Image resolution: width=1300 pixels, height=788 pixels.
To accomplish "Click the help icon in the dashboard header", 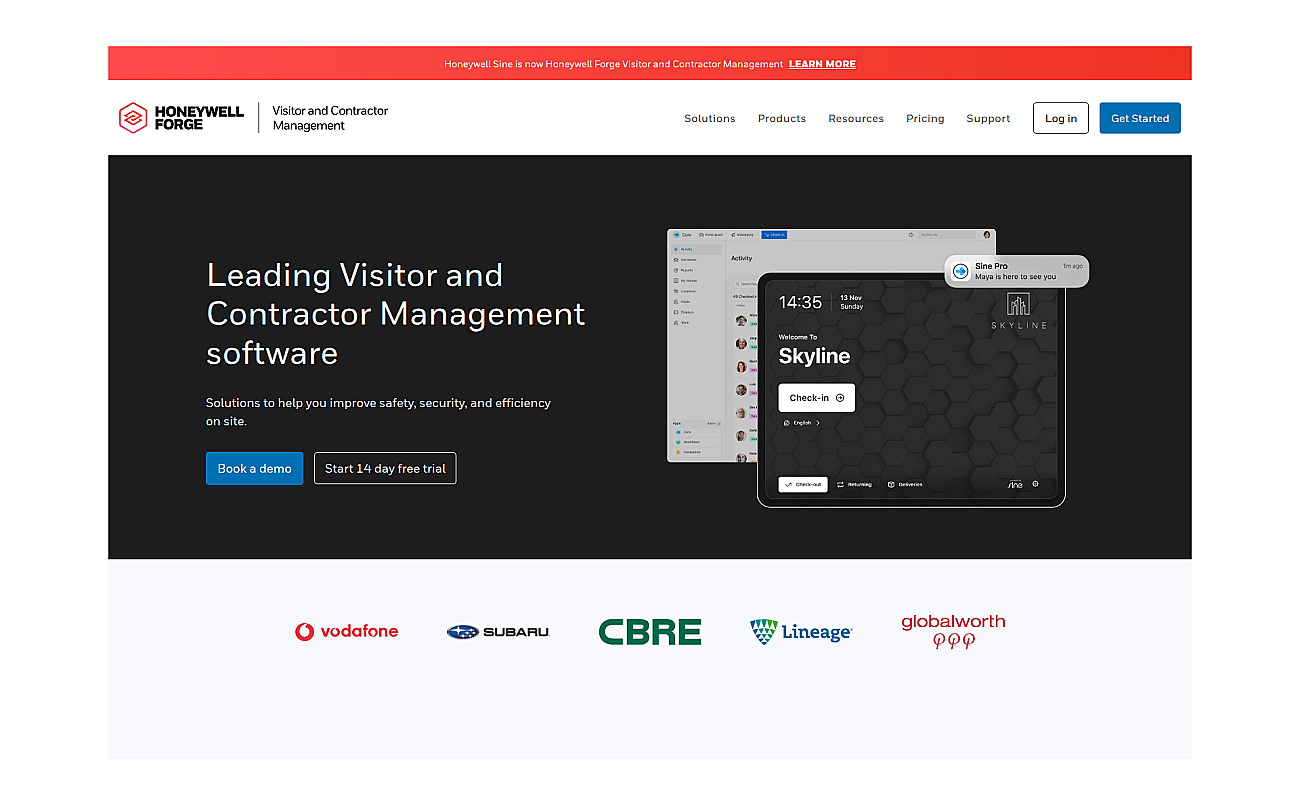I will pos(911,235).
